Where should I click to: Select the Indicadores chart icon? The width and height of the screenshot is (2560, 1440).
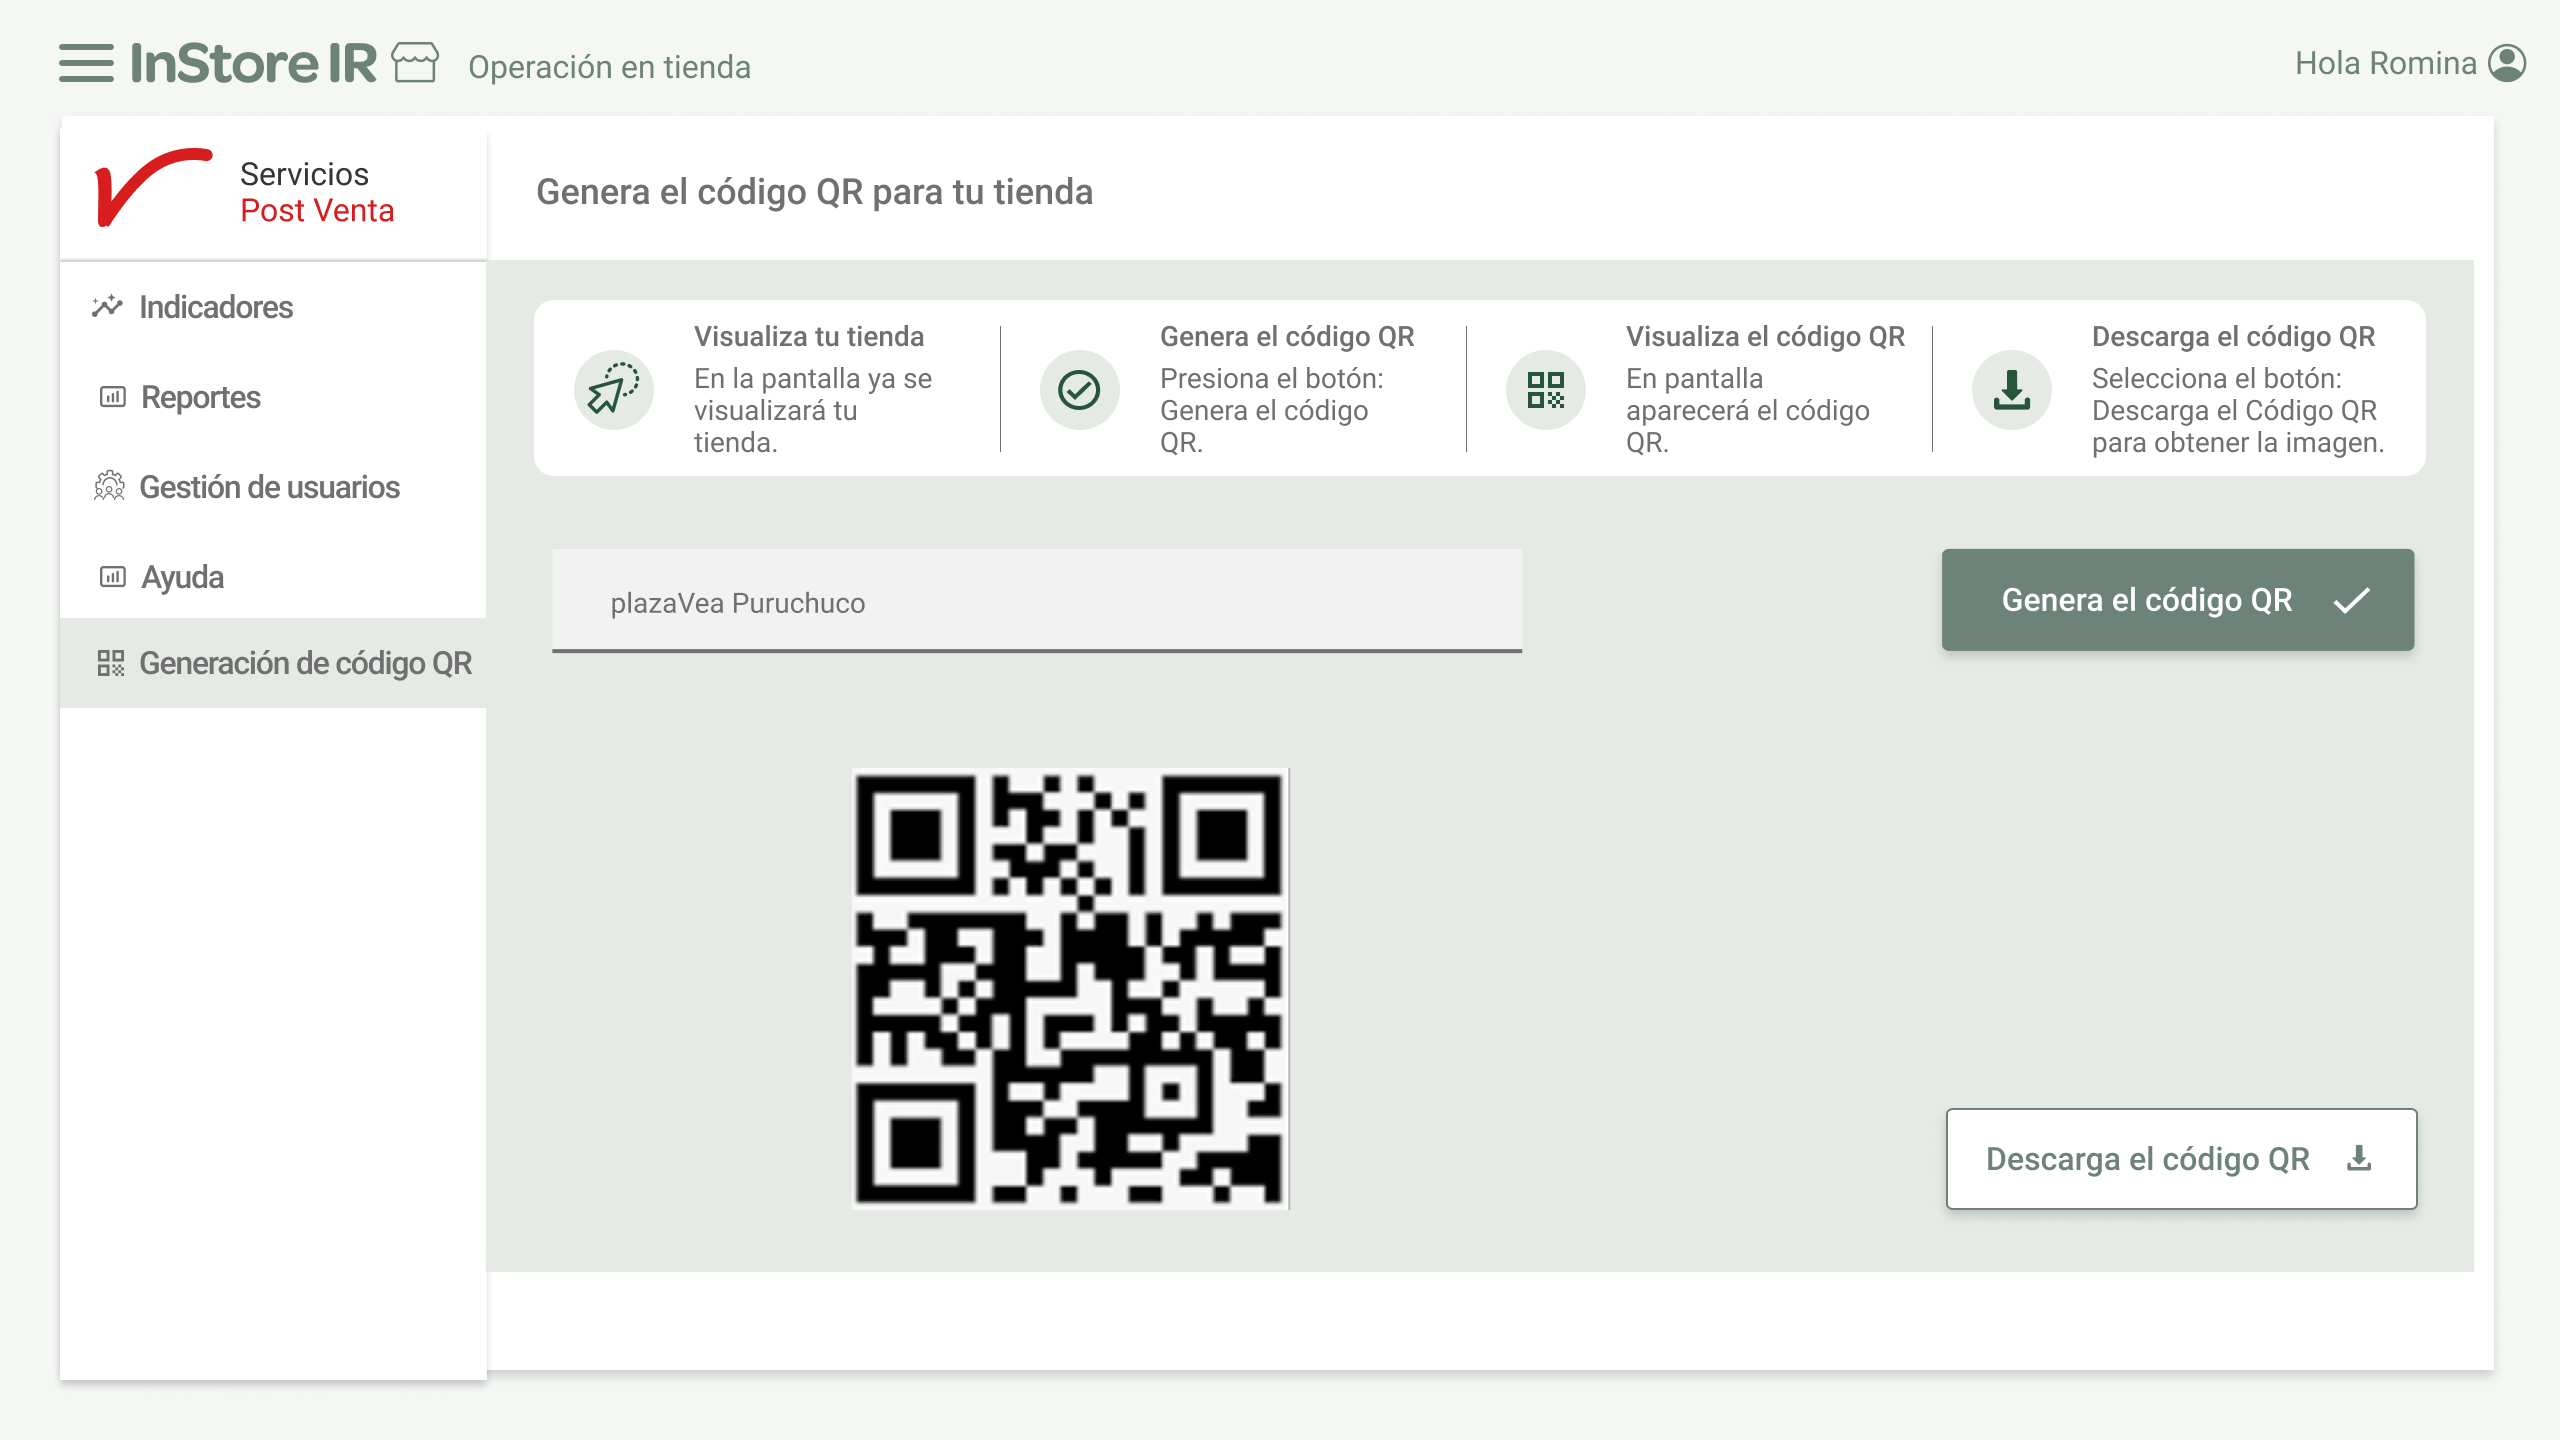(108, 307)
